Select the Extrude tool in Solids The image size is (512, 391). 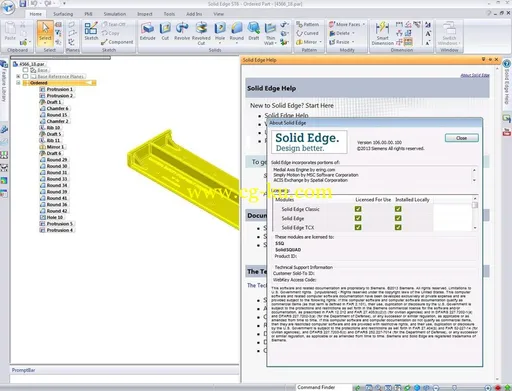tap(148, 32)
